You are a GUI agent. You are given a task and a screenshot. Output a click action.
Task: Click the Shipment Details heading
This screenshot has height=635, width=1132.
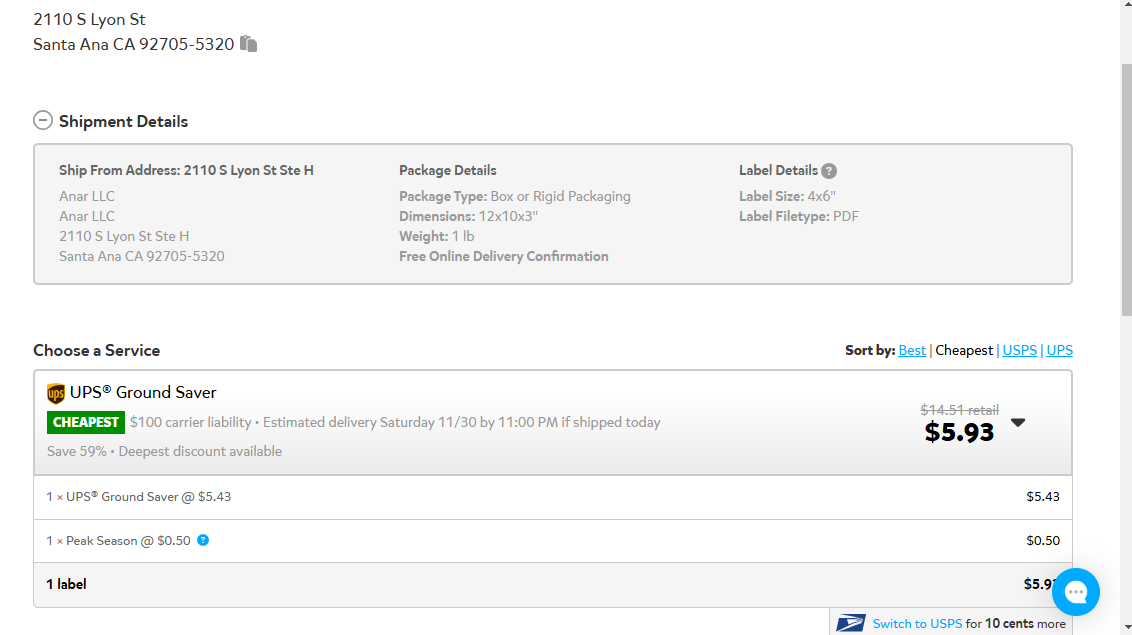coord(123,121)
